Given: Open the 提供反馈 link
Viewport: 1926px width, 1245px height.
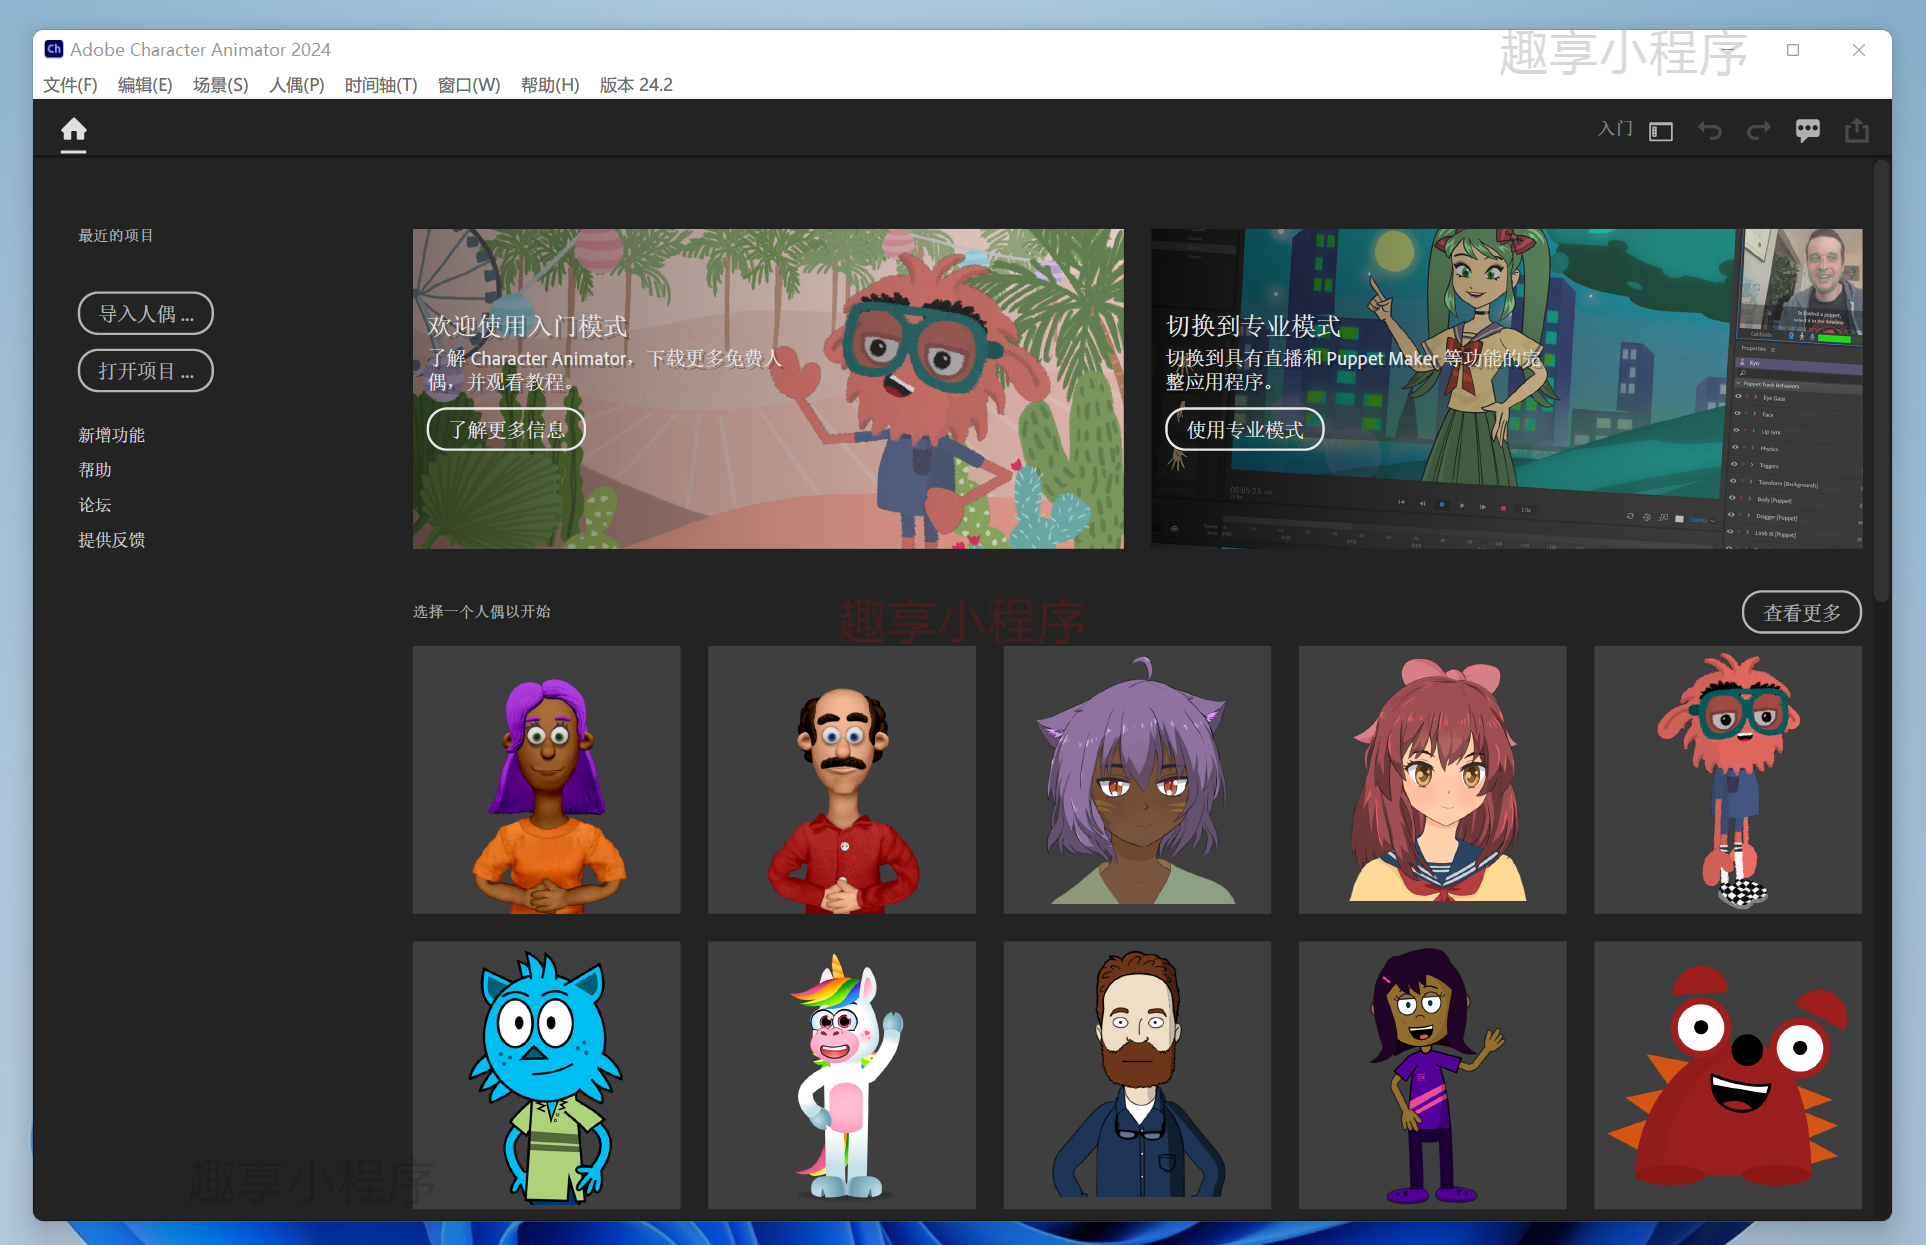Looking at the screenshot, I should click(x=112, y=540).
